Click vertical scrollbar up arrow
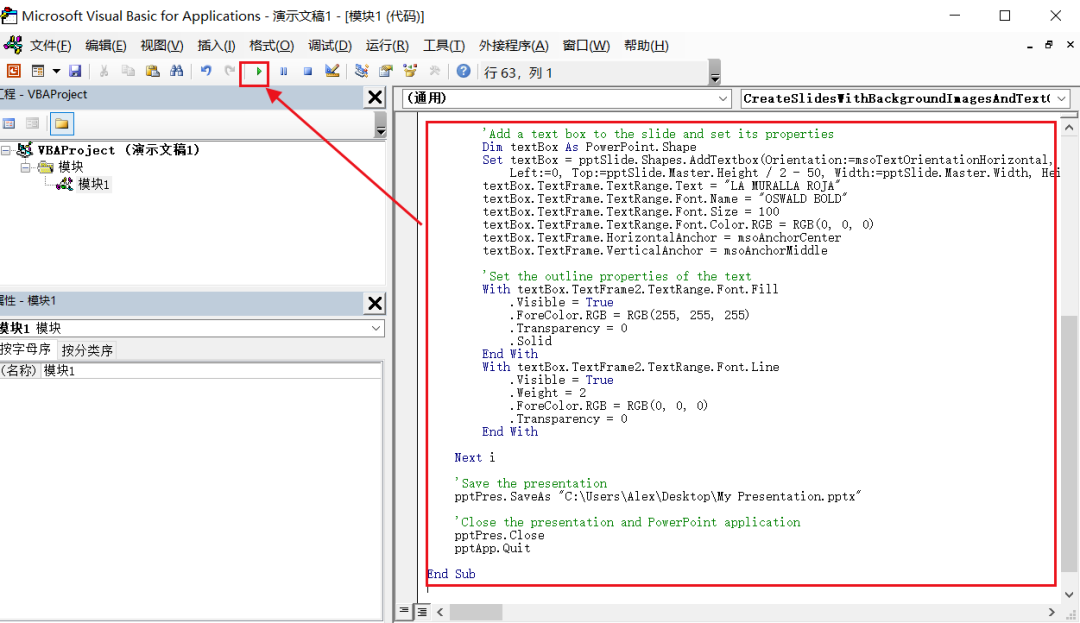1080x623 pixels. [1068, 128]
